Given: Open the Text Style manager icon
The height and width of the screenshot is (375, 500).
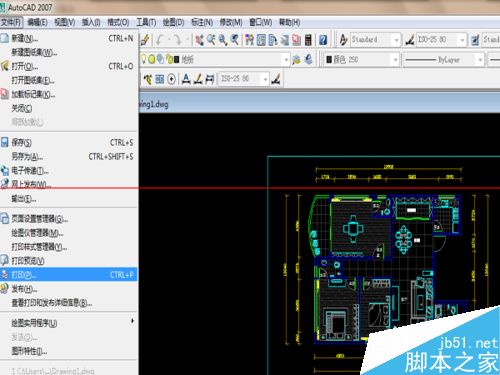Looking at the screenshot, I should [x=343, y=40].
